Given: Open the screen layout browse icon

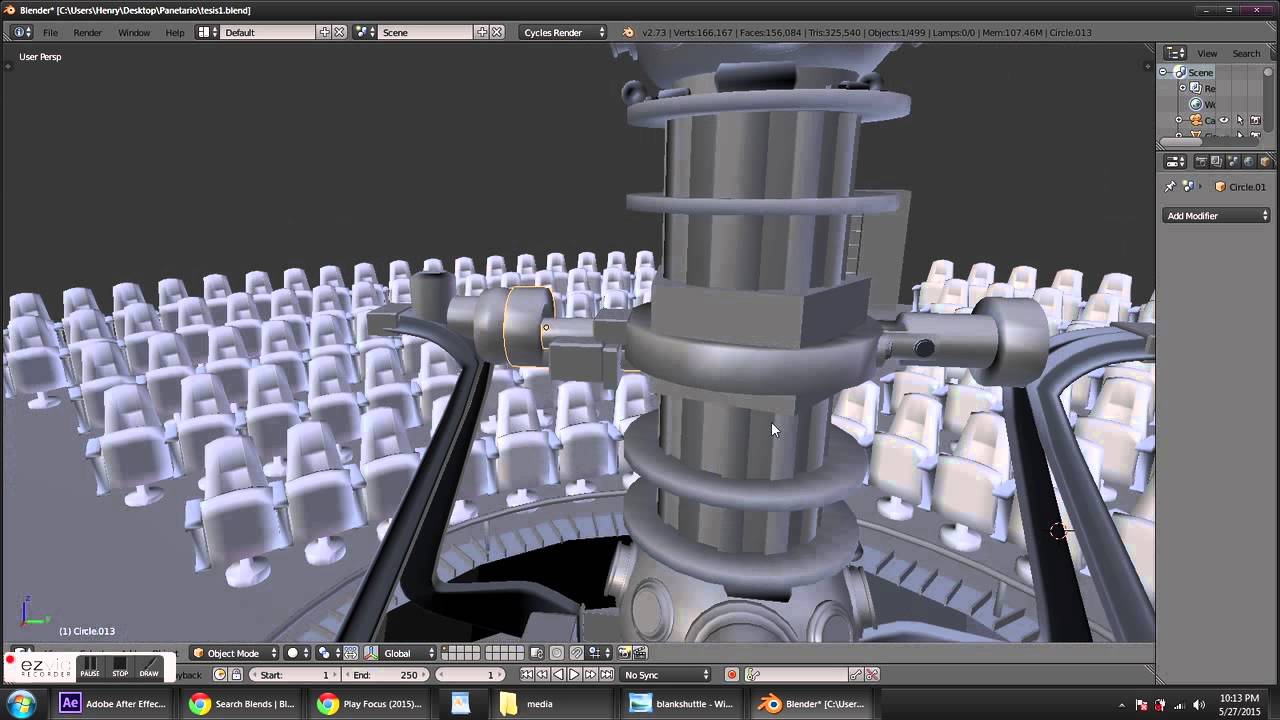Looking at the screenshot, I should 207,32.
